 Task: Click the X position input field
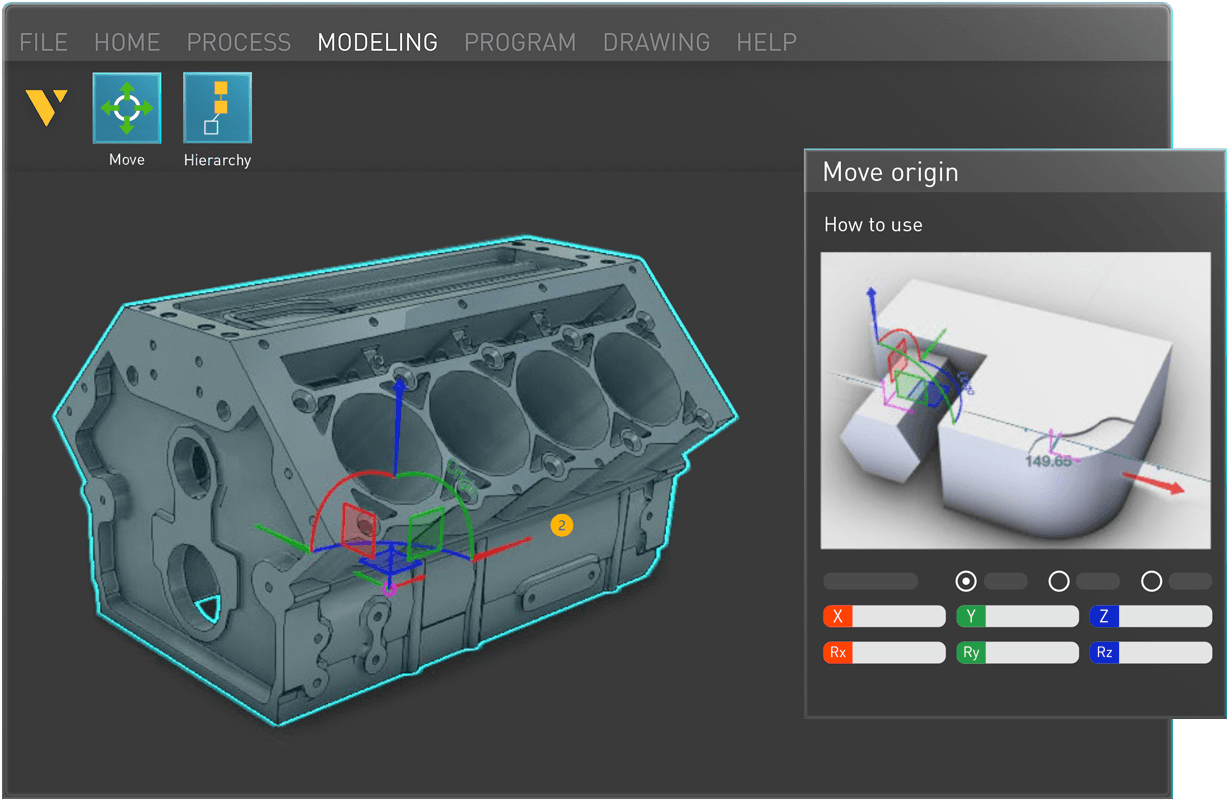pos(896,616)
